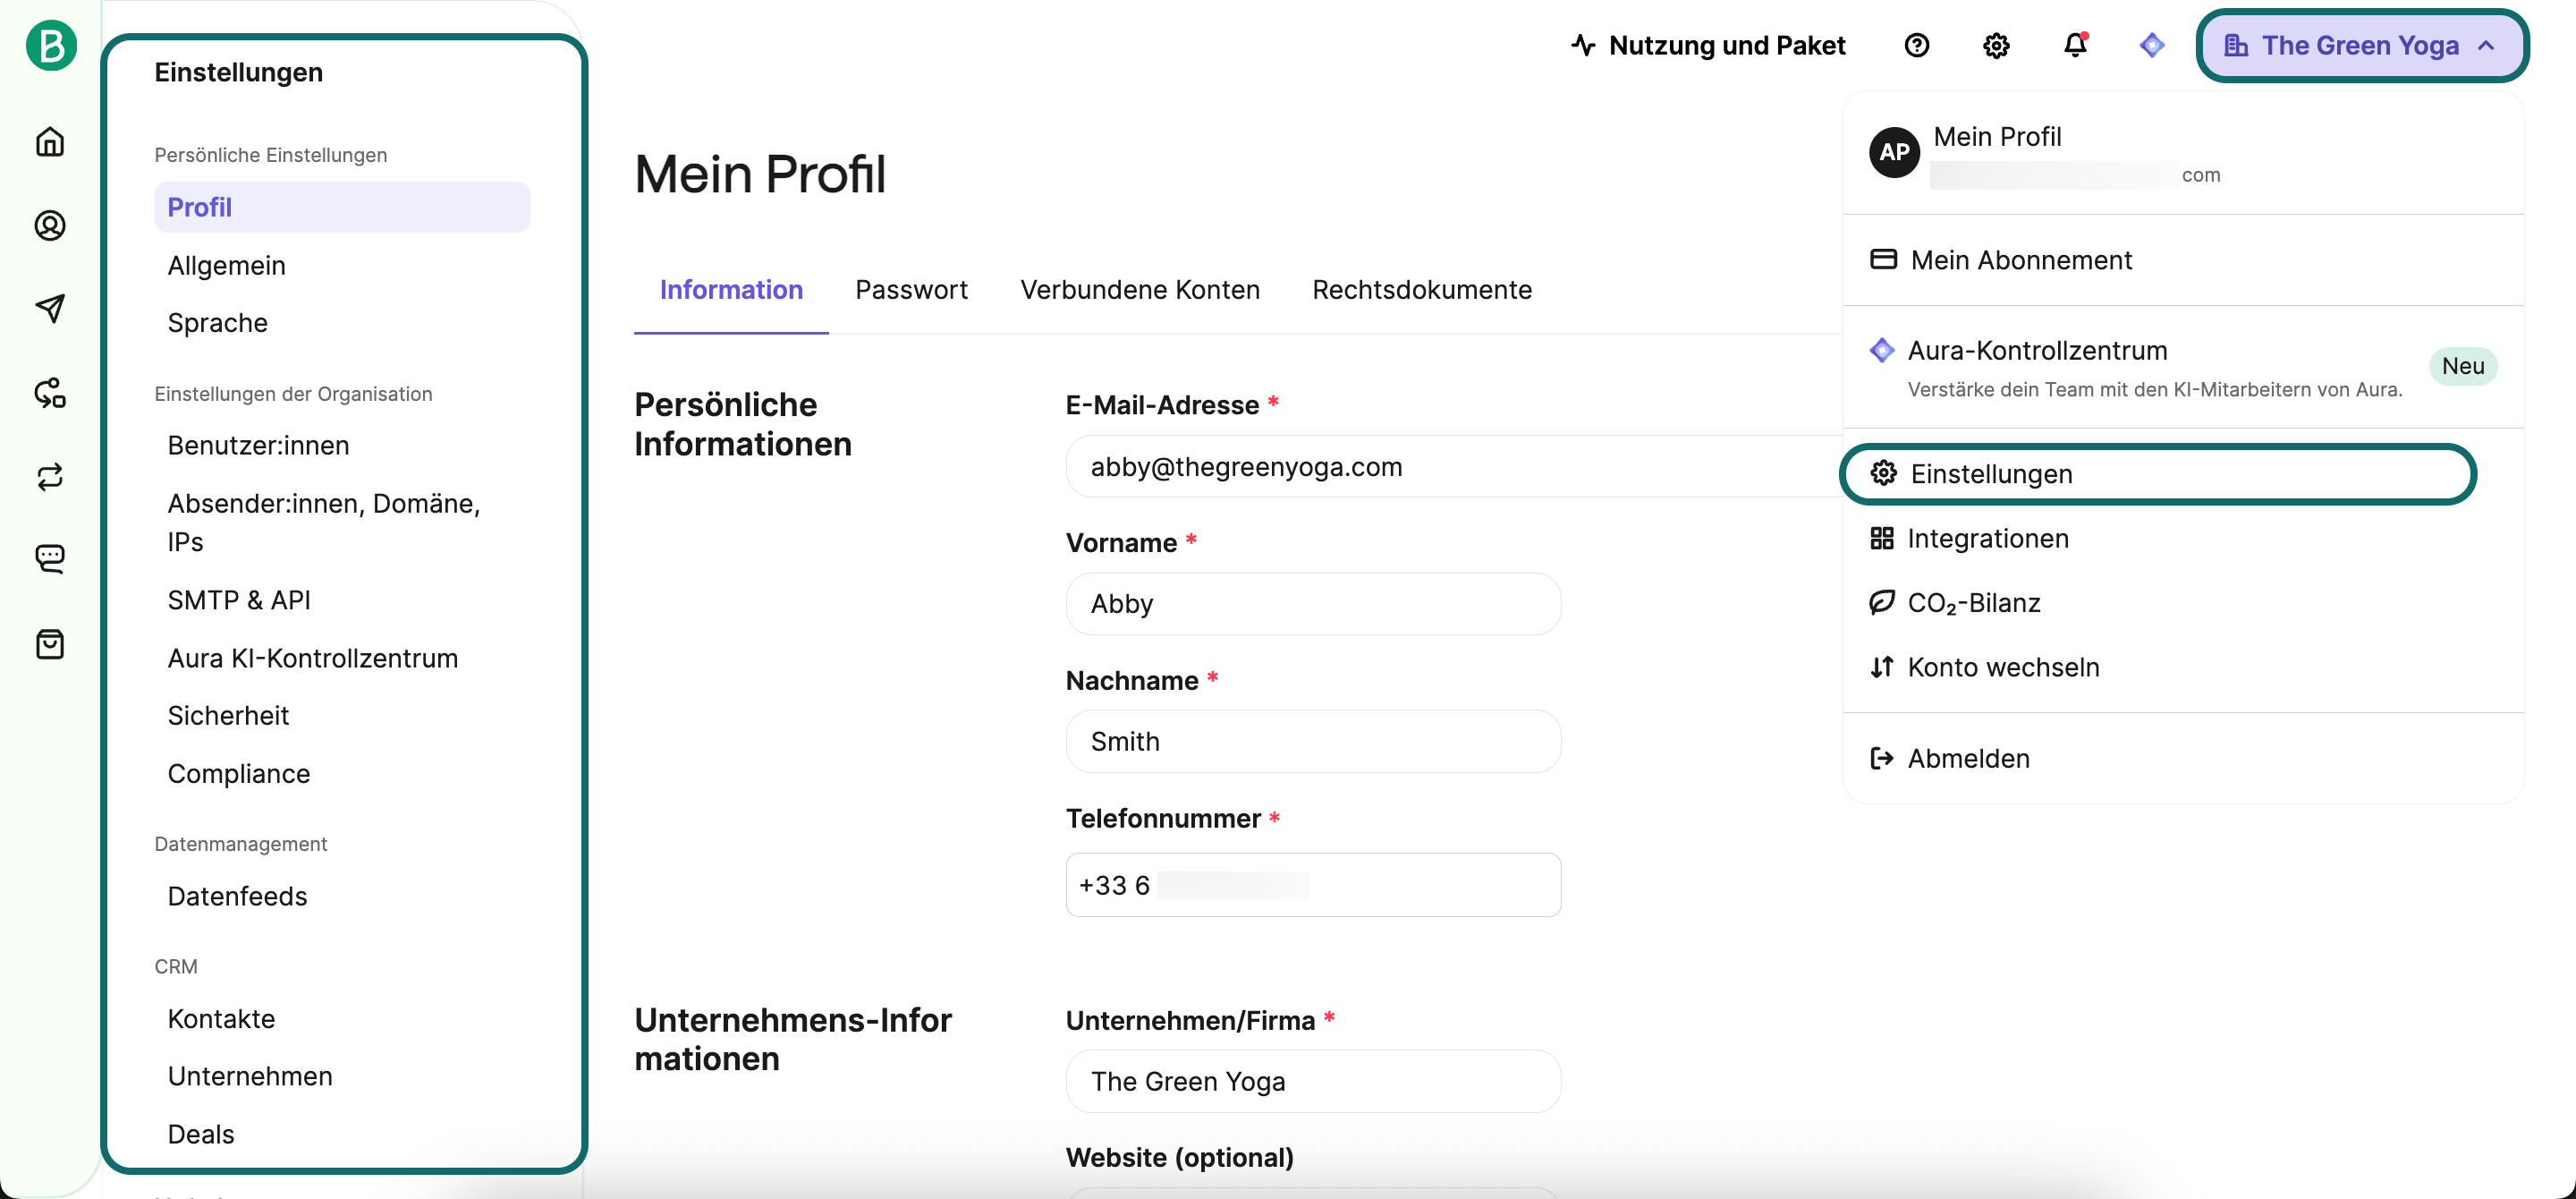This screenshot has width=2576, height=1199.
Task: Click the Brevo logo icon
Action: point(51,45)
